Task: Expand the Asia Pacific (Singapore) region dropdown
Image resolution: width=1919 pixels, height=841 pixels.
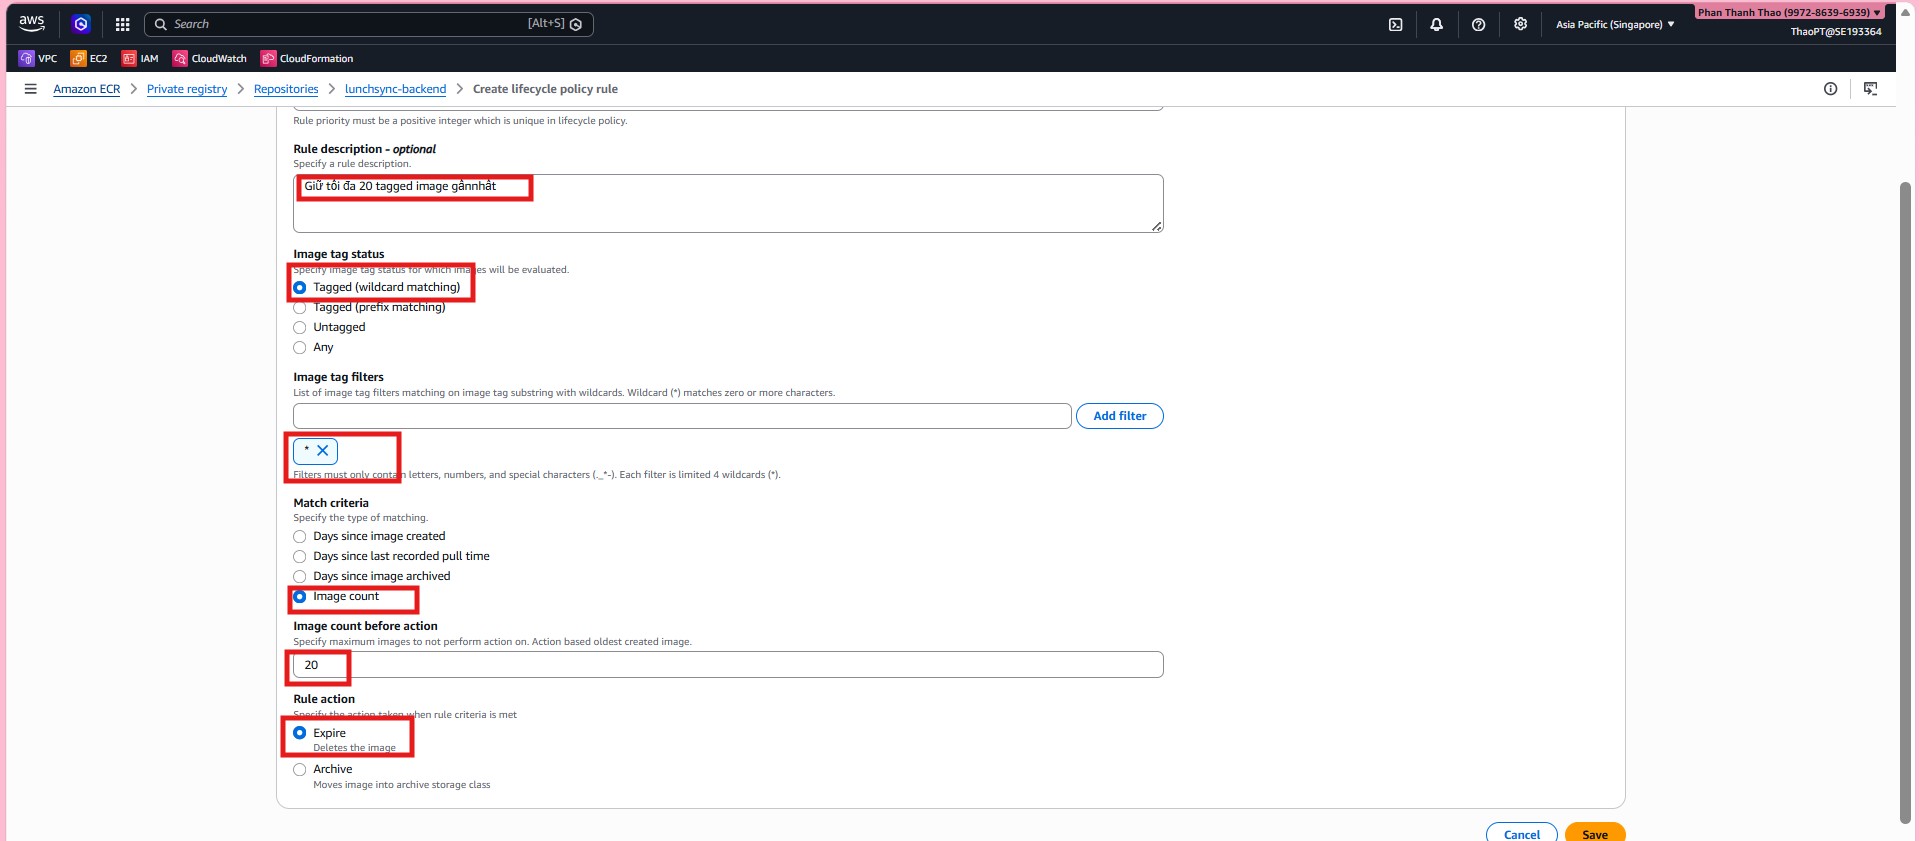Action: pyautogui.click(x=1614, y=25)
